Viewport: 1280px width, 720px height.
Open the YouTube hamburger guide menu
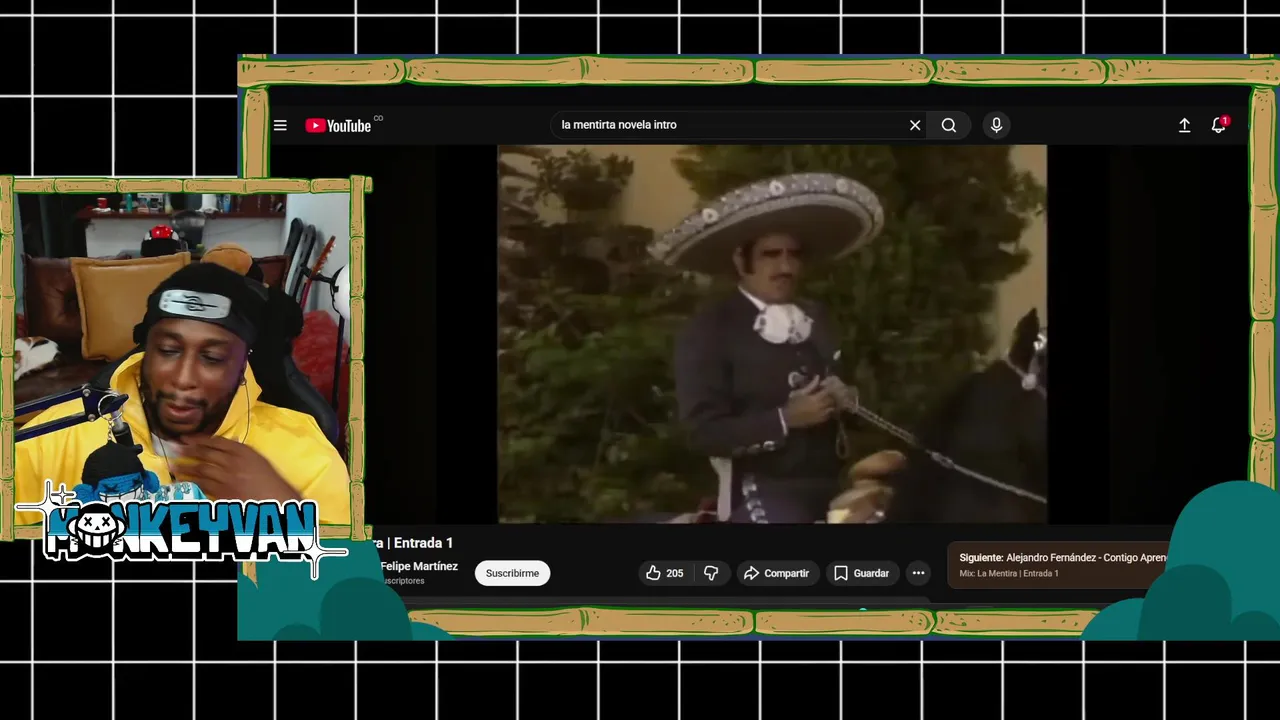[280, 125]
